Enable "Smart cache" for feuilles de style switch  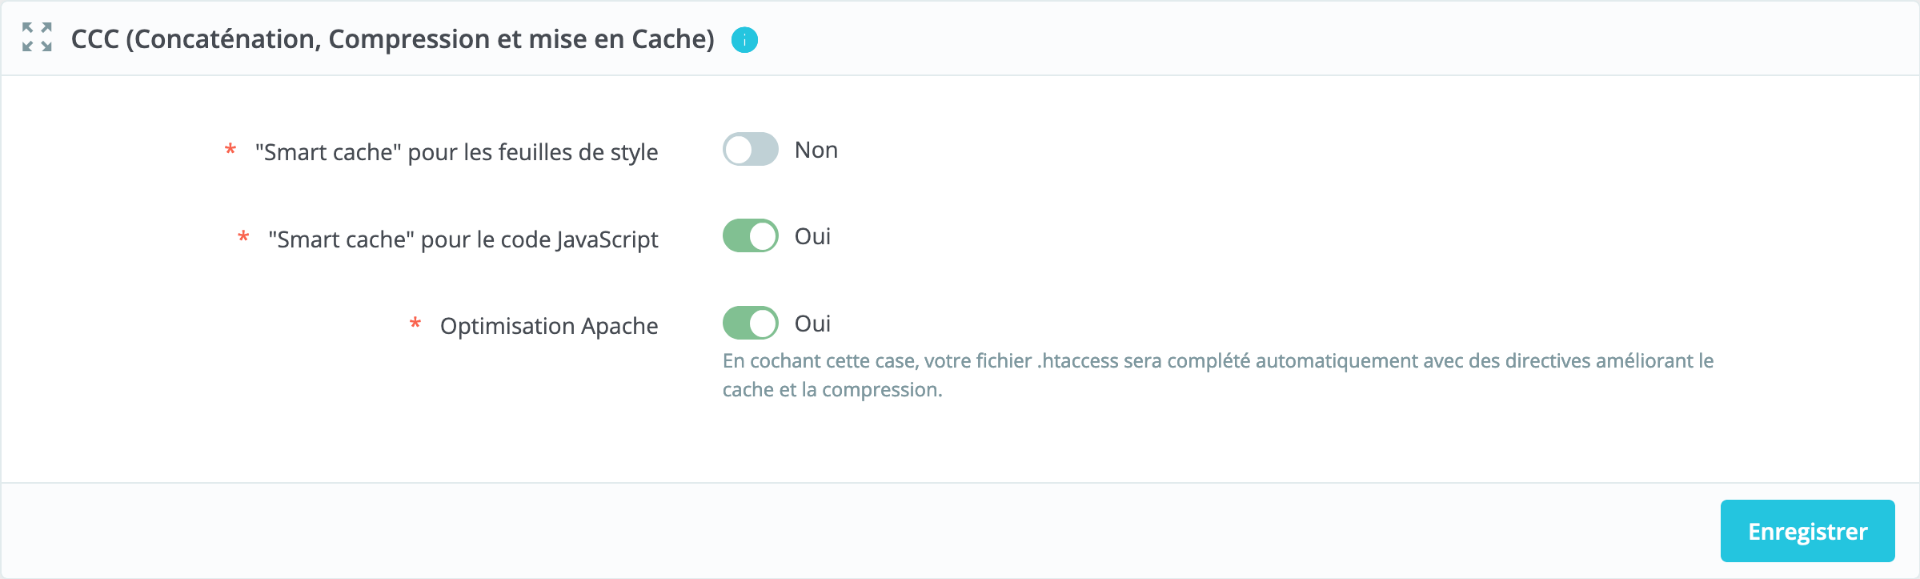(x=750, y=149)
